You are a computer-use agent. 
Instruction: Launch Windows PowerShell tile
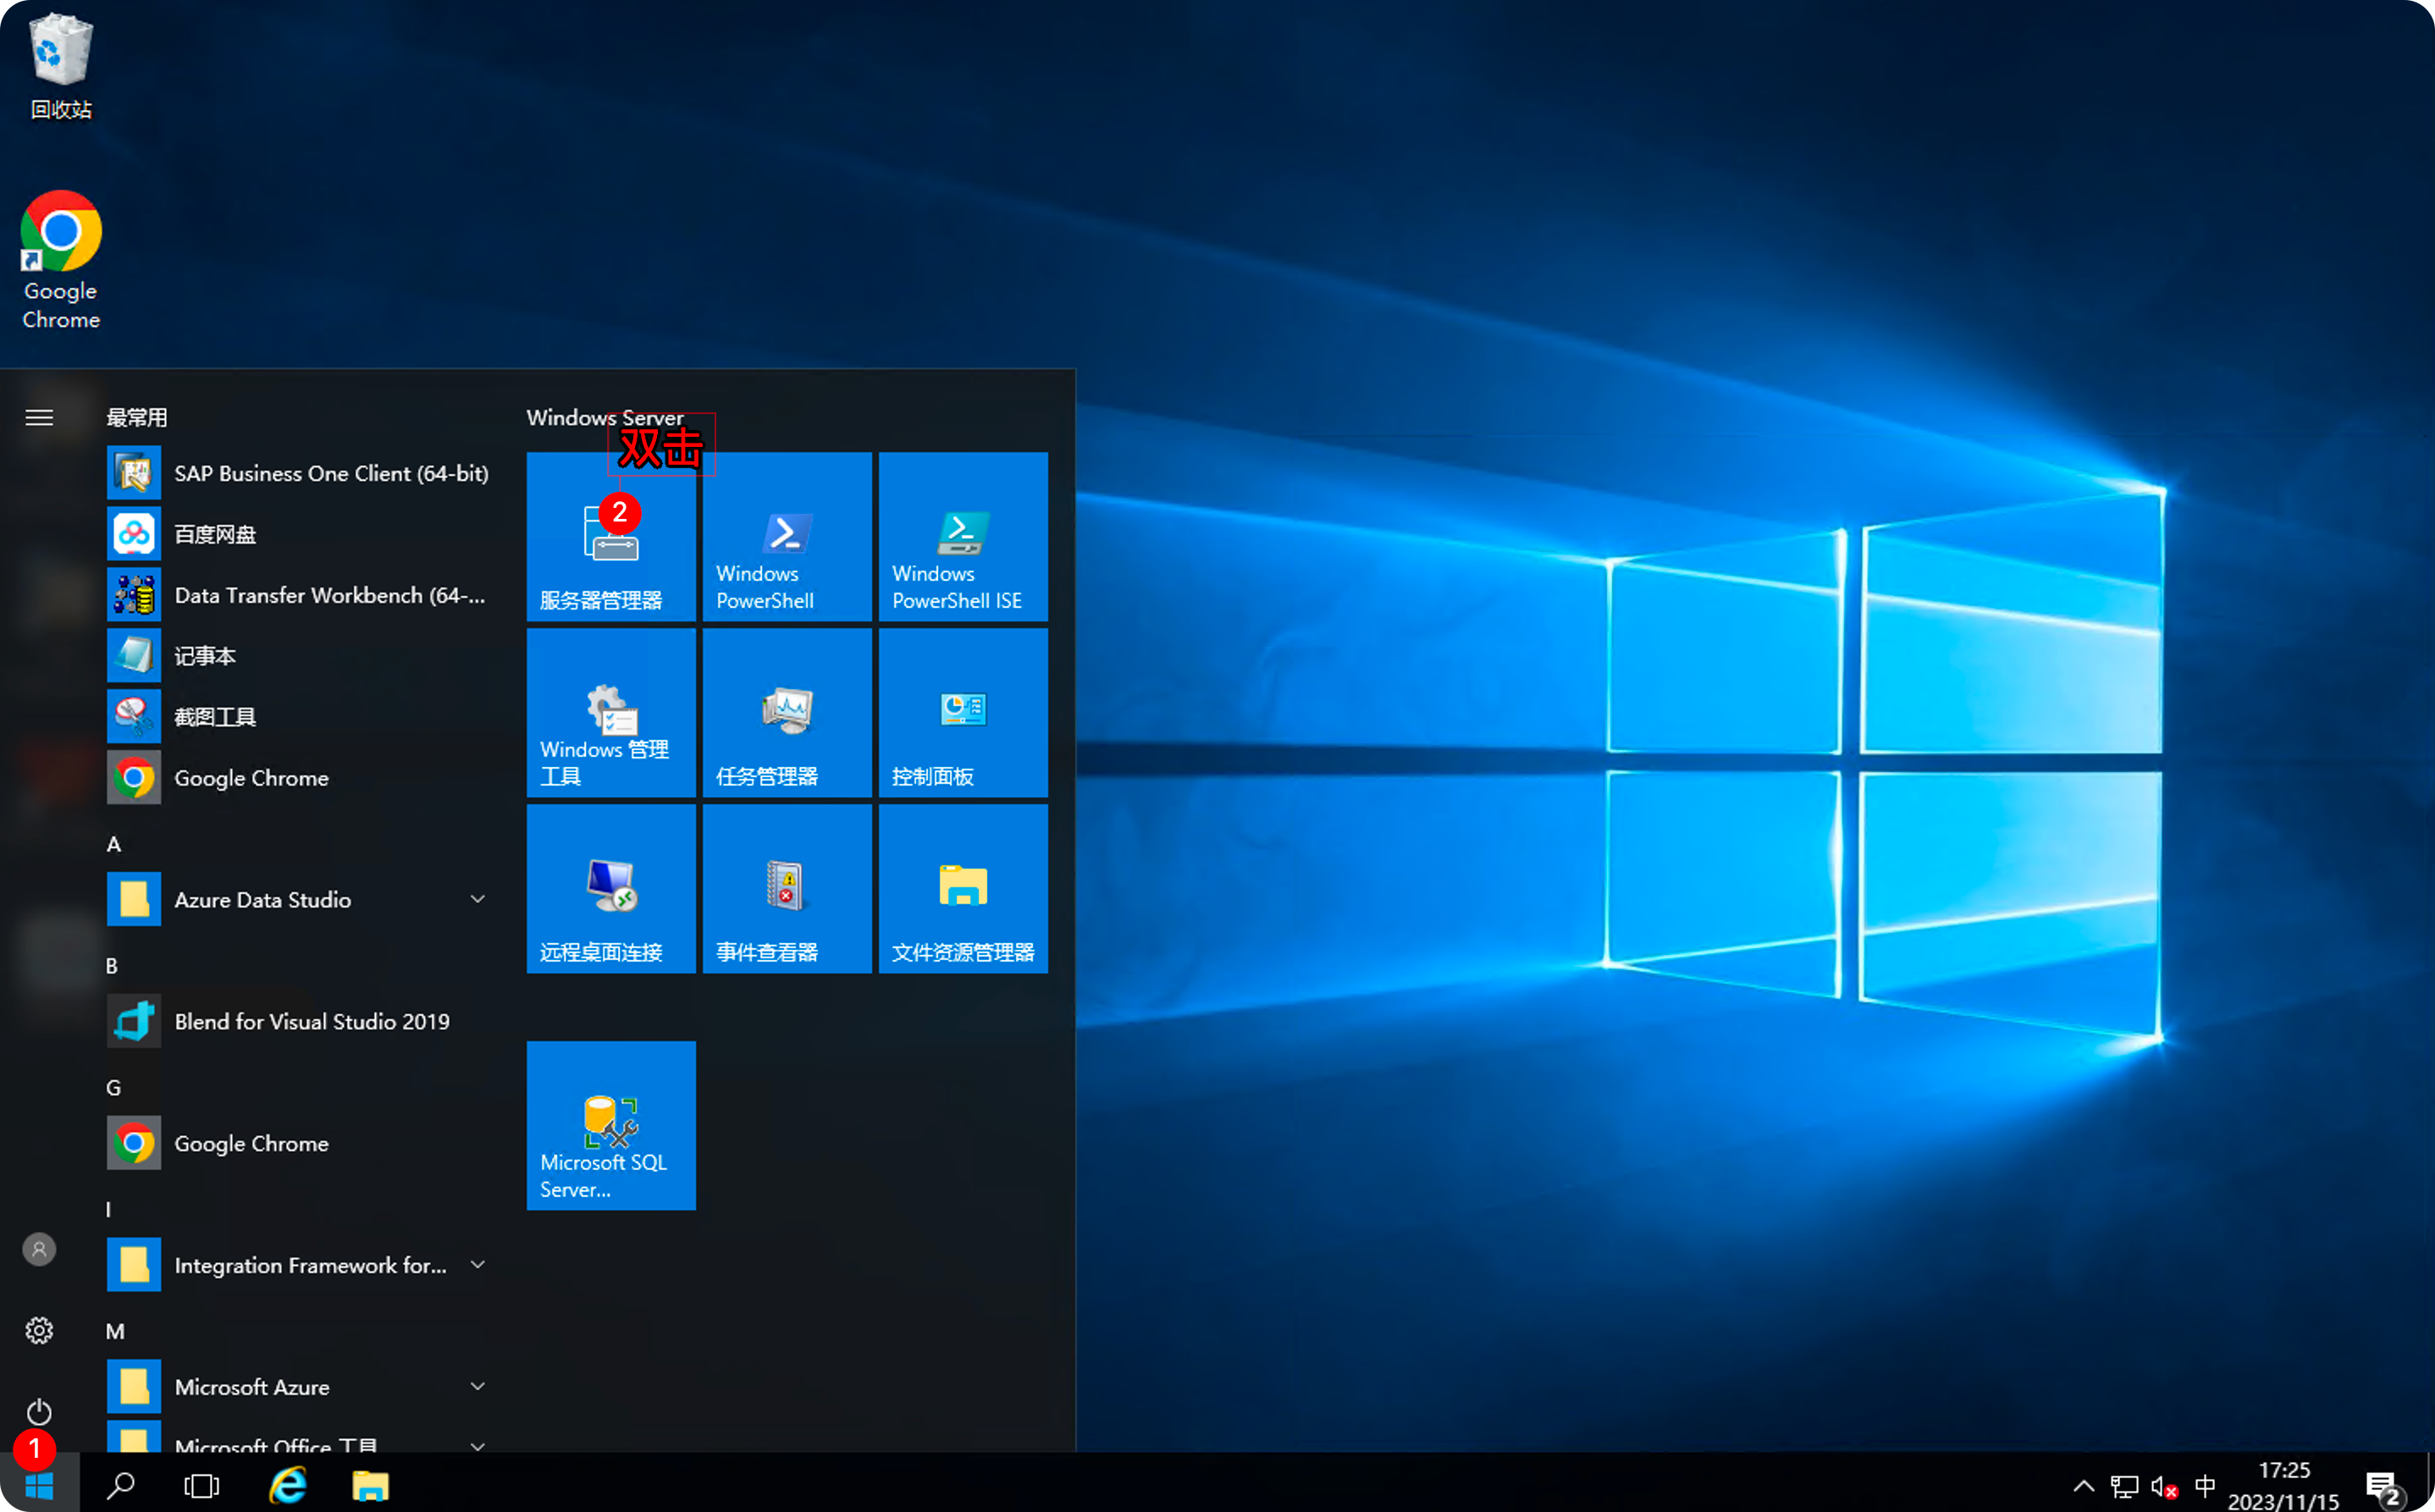pos(787,537)
